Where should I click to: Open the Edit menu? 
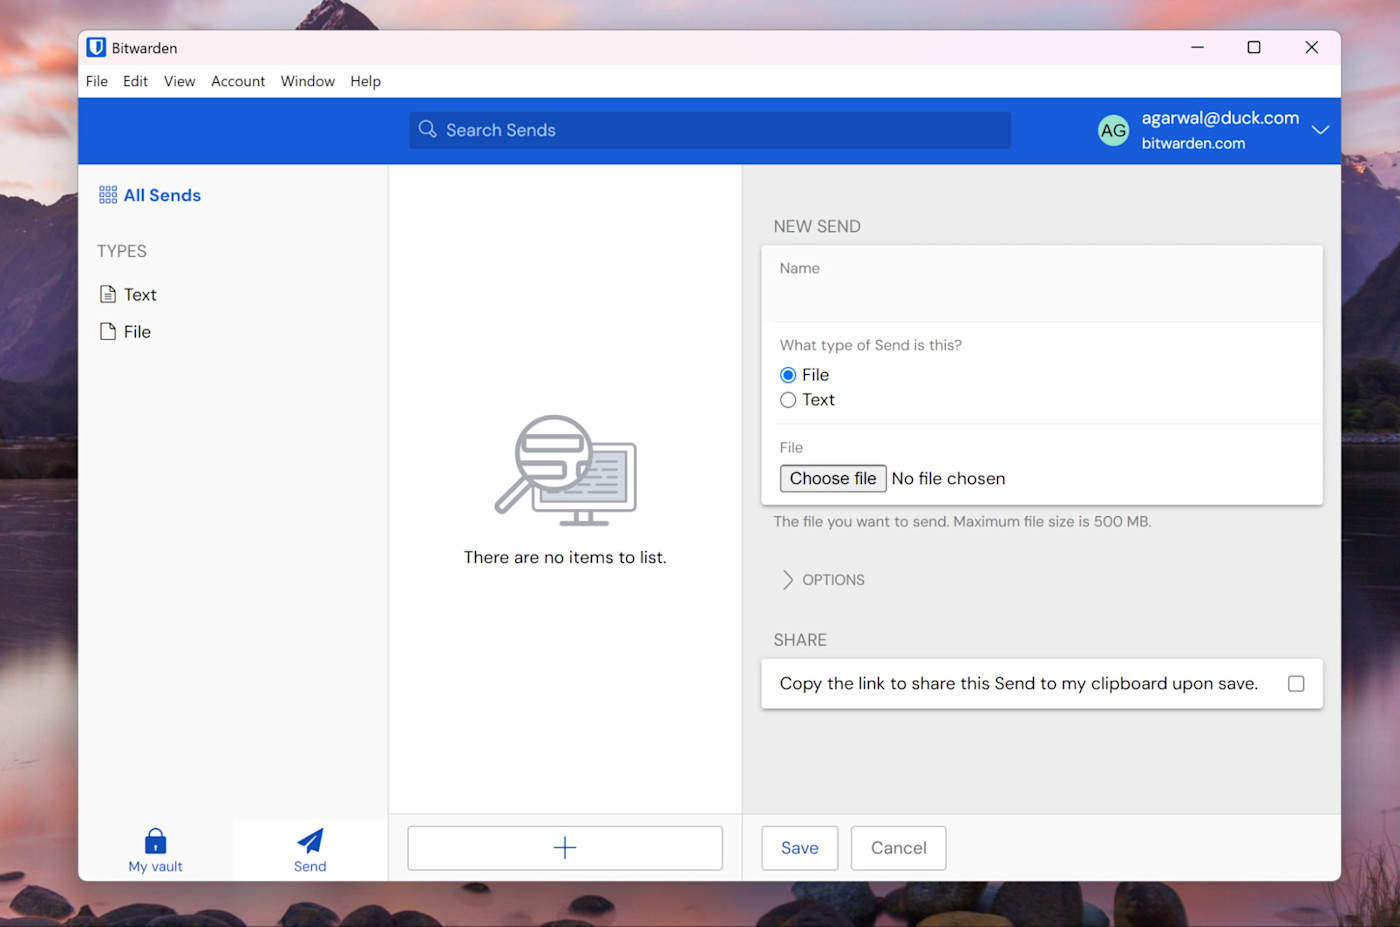click(135, 81)
